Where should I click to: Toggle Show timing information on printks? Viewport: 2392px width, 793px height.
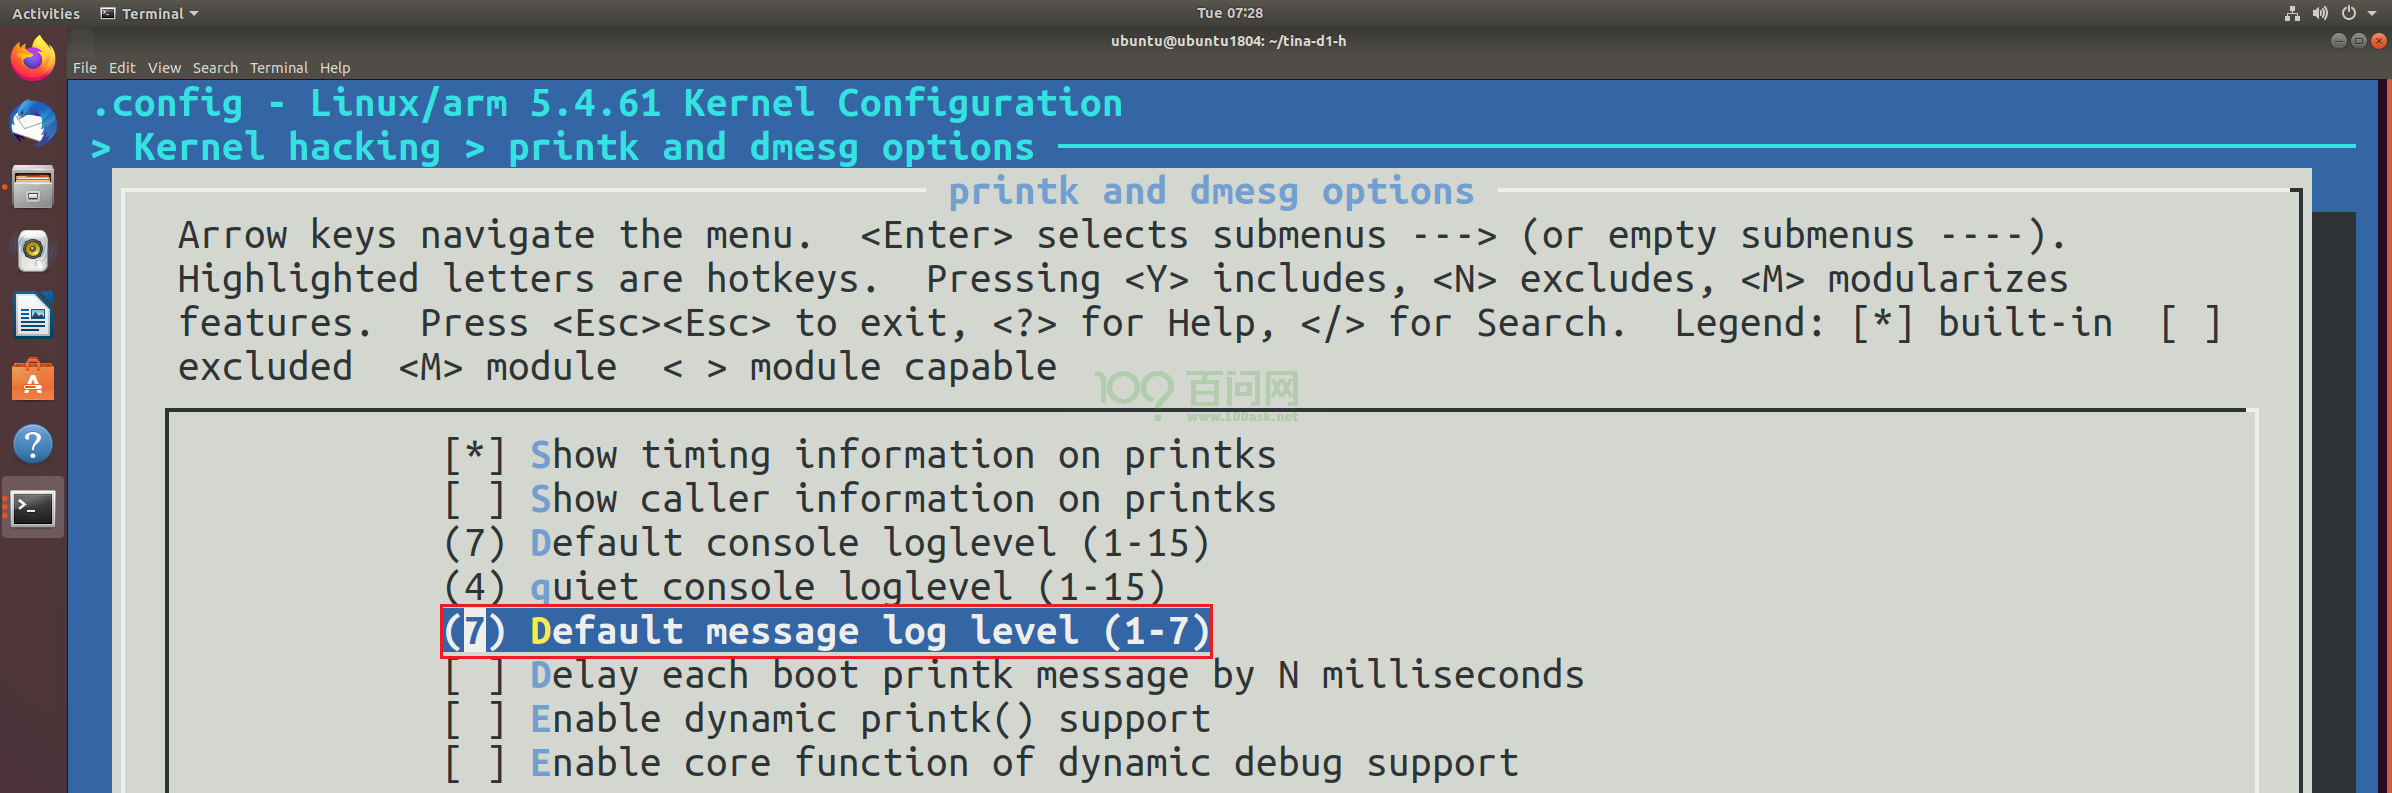(x=860, y=456)
